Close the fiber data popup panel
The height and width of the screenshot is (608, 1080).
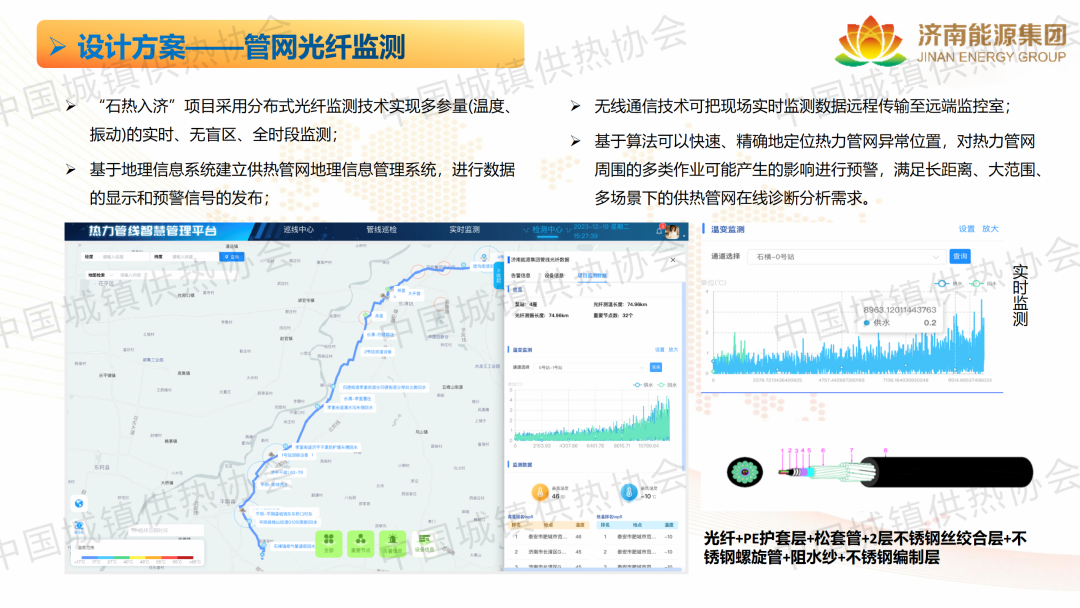(x=673, y=260)
